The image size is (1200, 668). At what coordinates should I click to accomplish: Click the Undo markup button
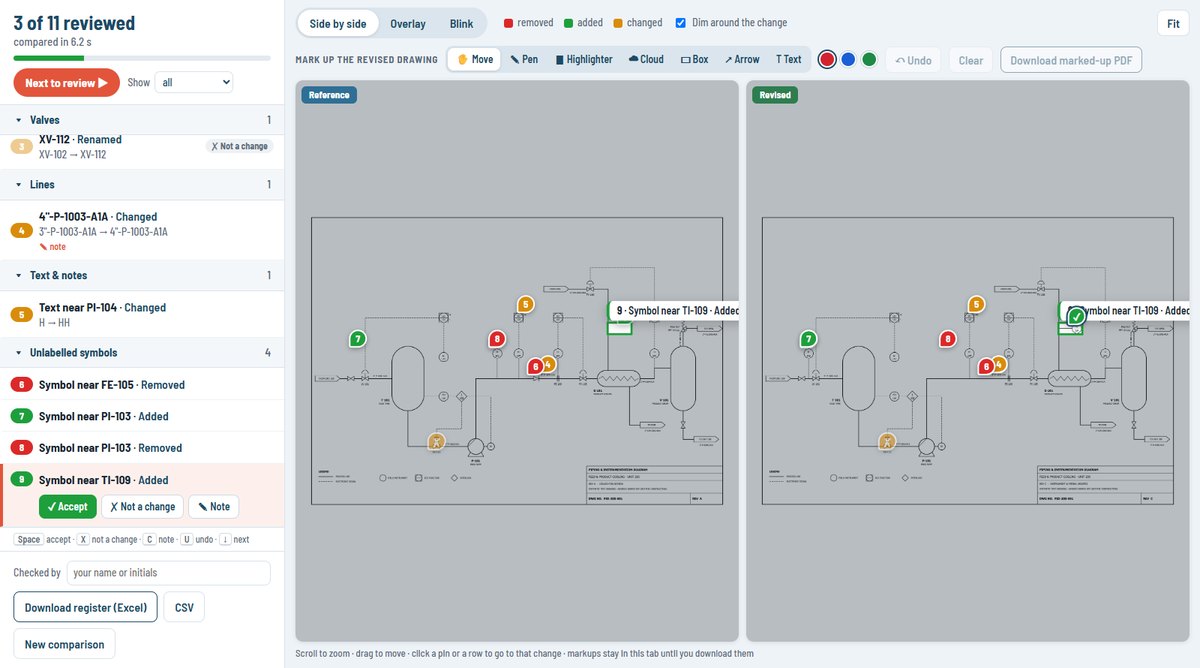pos(913,60)
